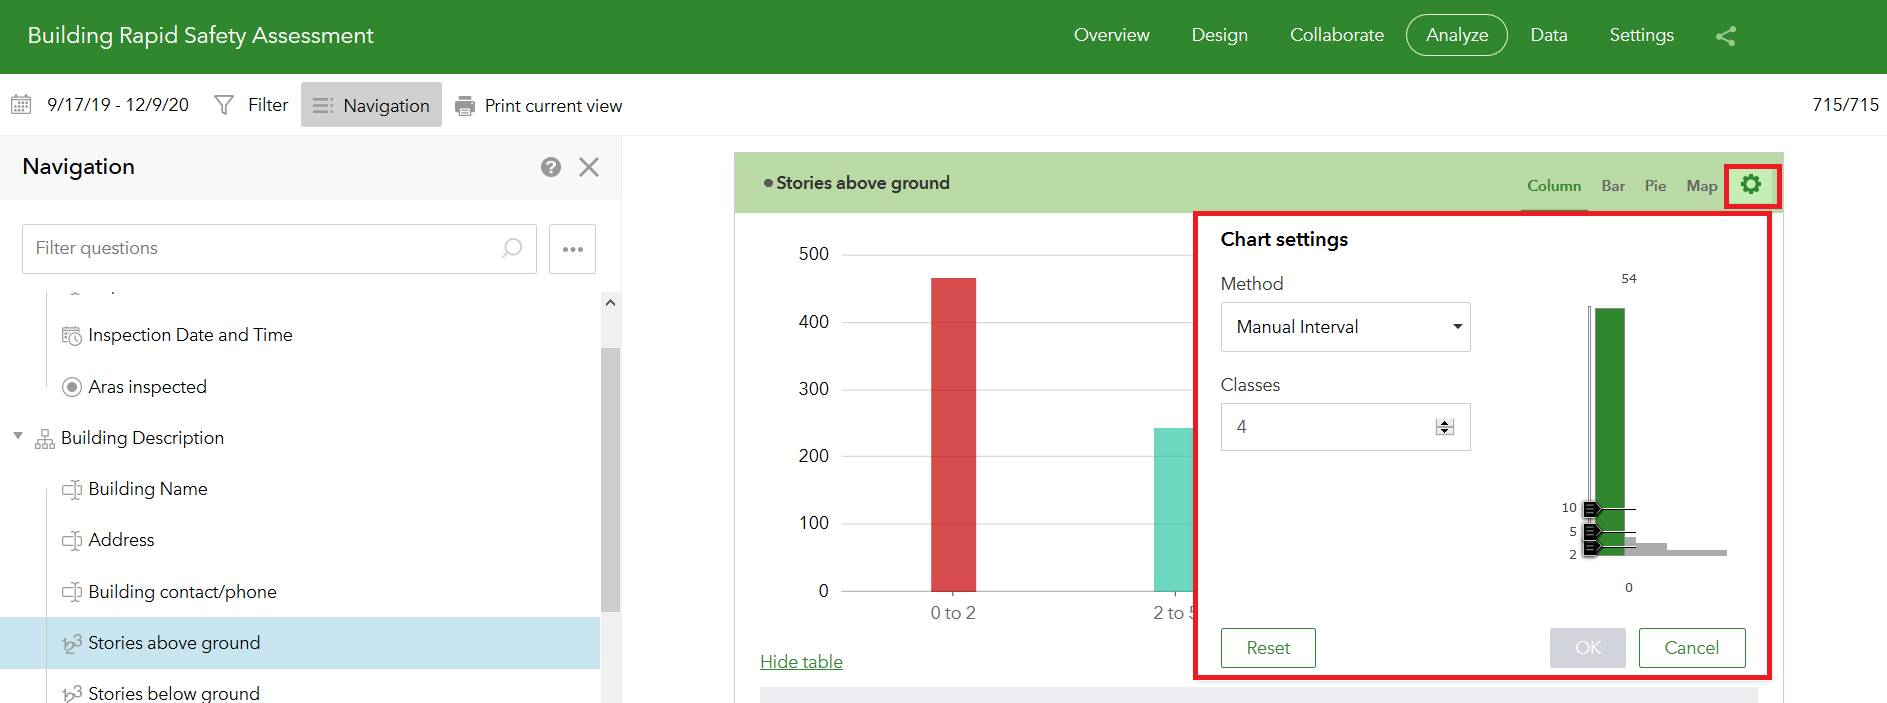Open the date range calendar icon

click(x=21, y=105)
